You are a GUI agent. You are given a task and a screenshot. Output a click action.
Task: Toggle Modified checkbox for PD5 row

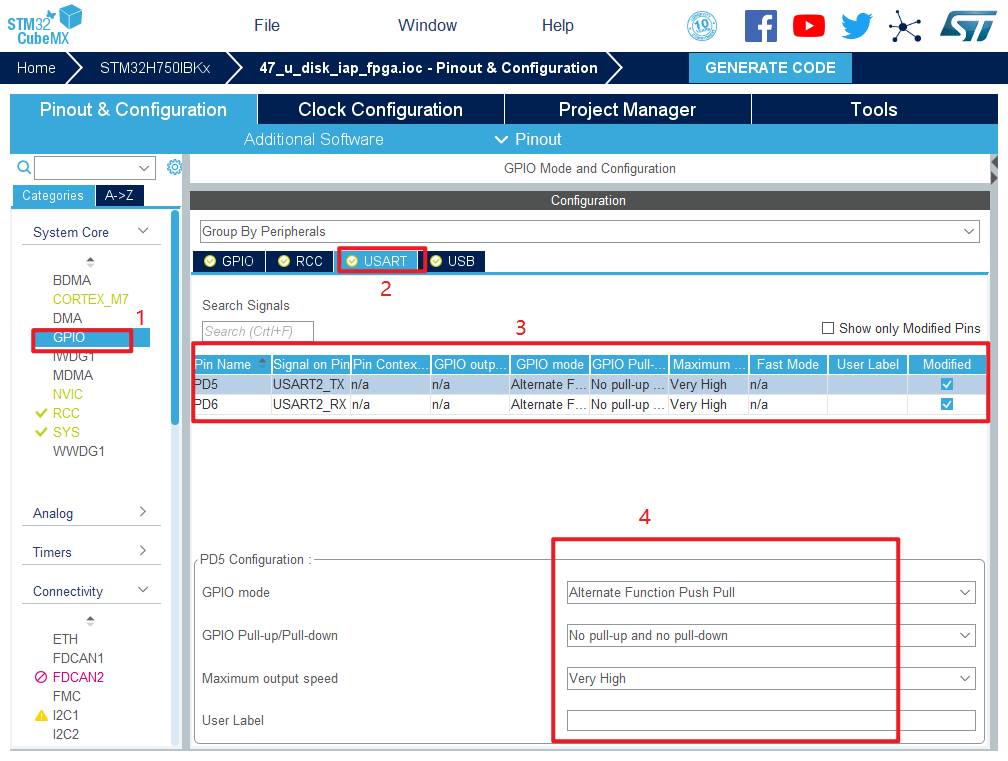coord(946,384)
